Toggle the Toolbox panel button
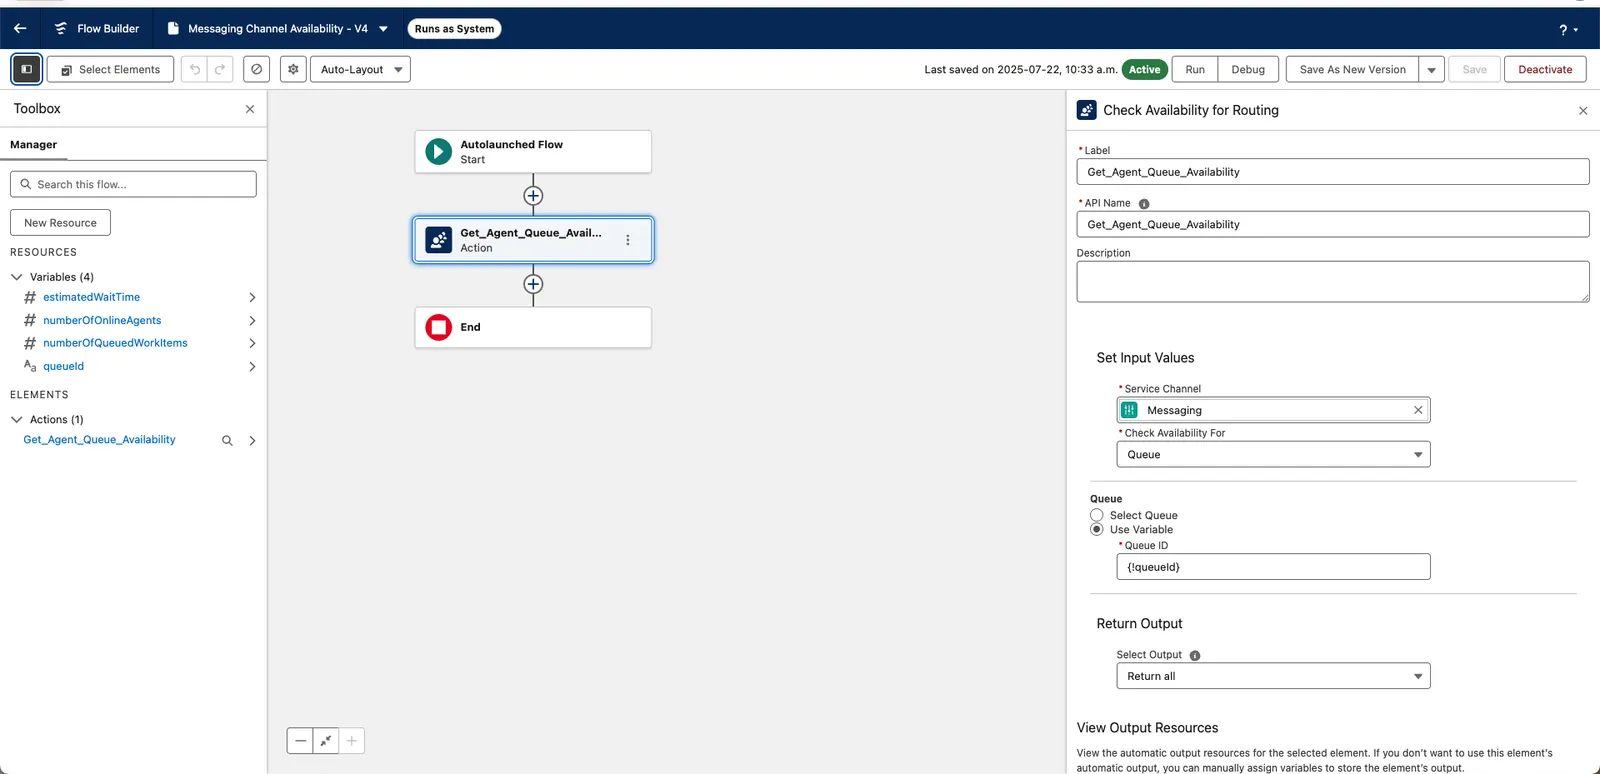The image size is (1600, 774). point(27,69)
